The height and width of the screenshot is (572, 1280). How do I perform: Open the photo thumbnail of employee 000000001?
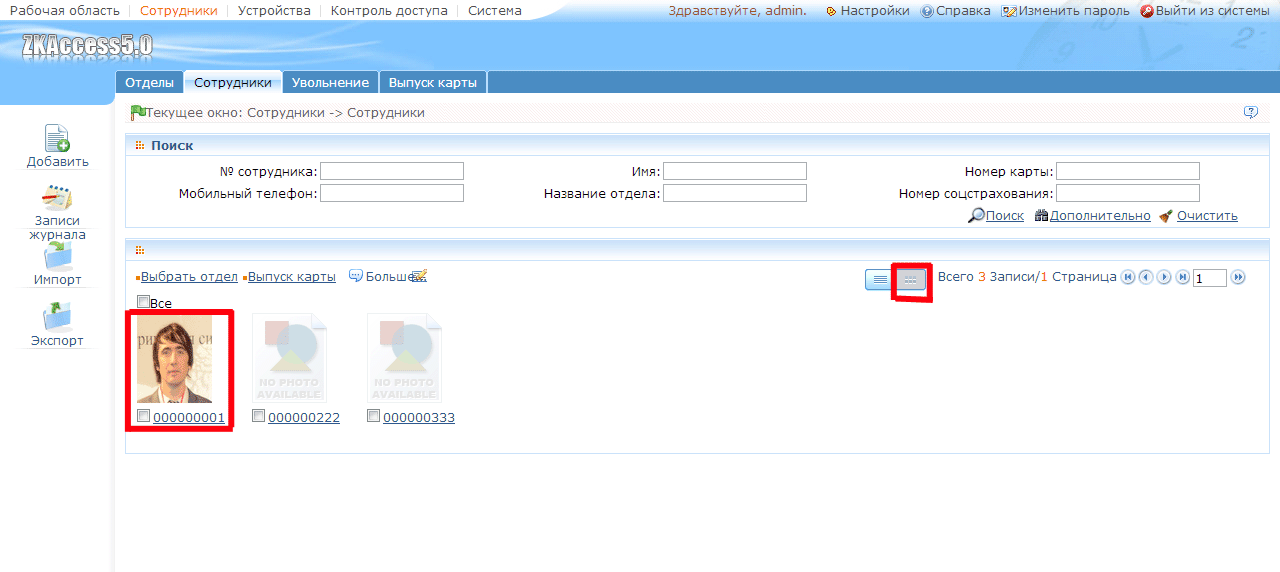pos(174,360)
